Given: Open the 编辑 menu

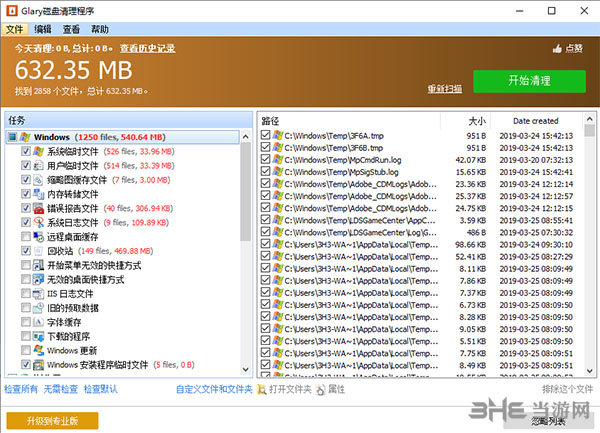Looking at the screenshot, I should tap(42, 29).
